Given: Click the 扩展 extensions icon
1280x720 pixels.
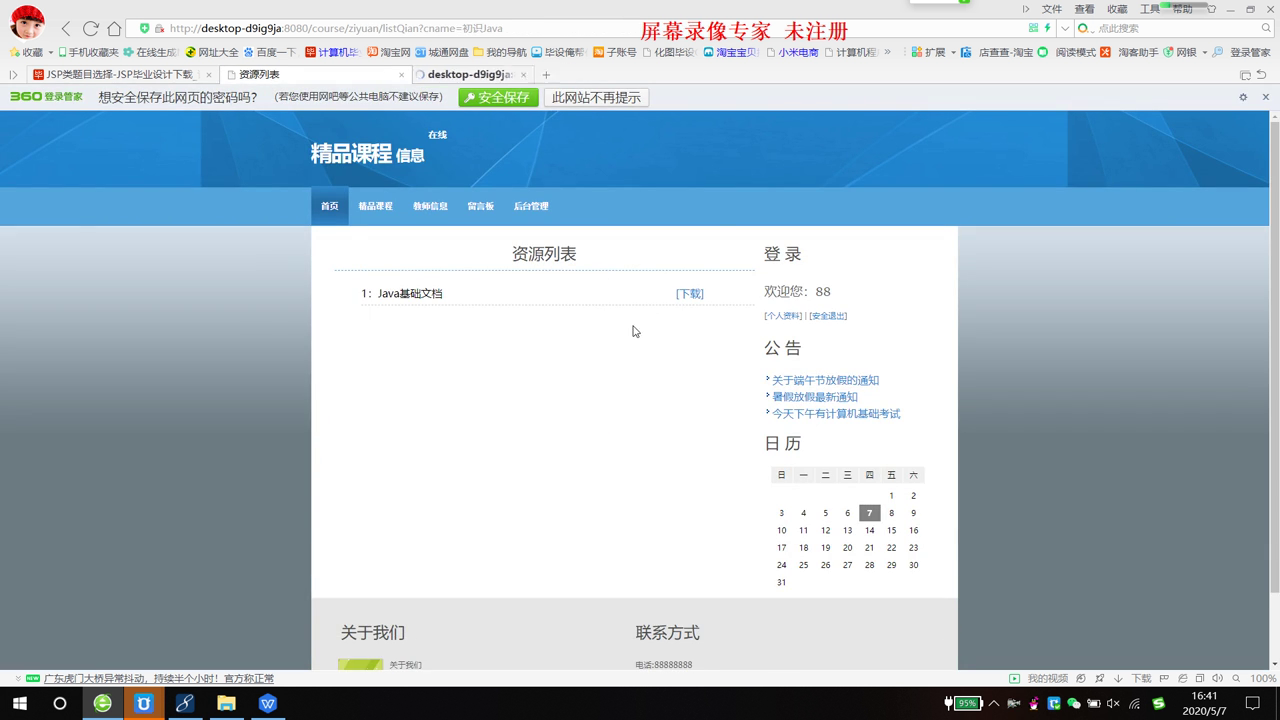Looking at the screenshot, I should pos(929,52).
